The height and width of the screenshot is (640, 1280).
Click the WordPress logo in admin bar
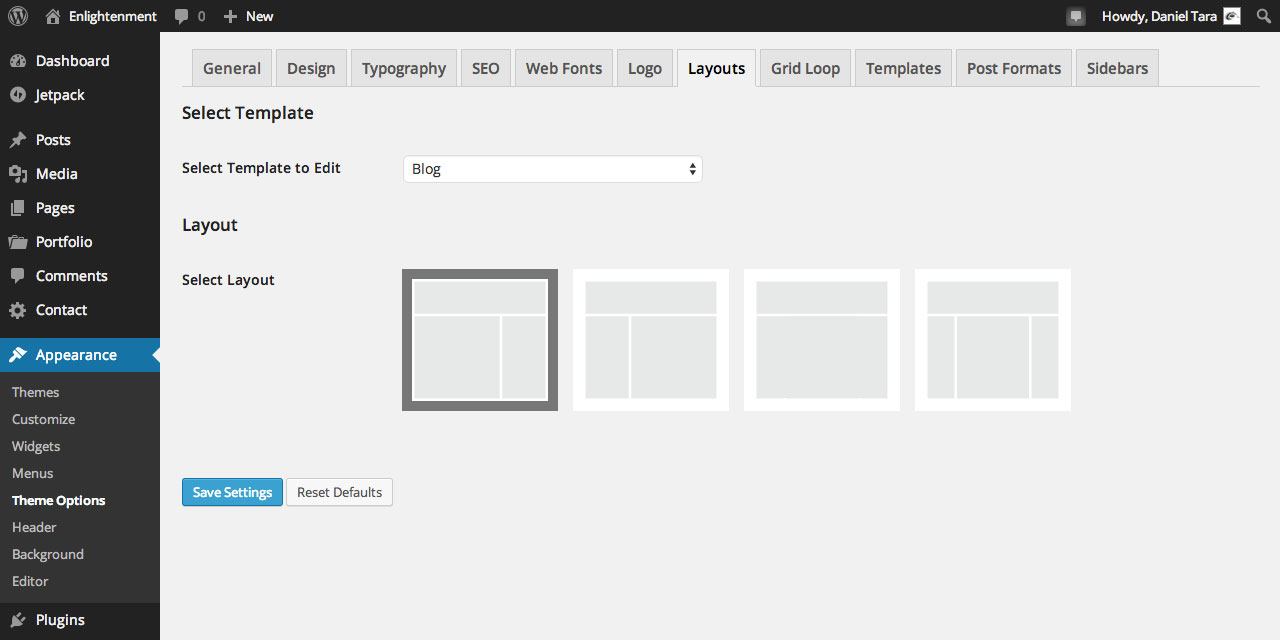[16, 16]
